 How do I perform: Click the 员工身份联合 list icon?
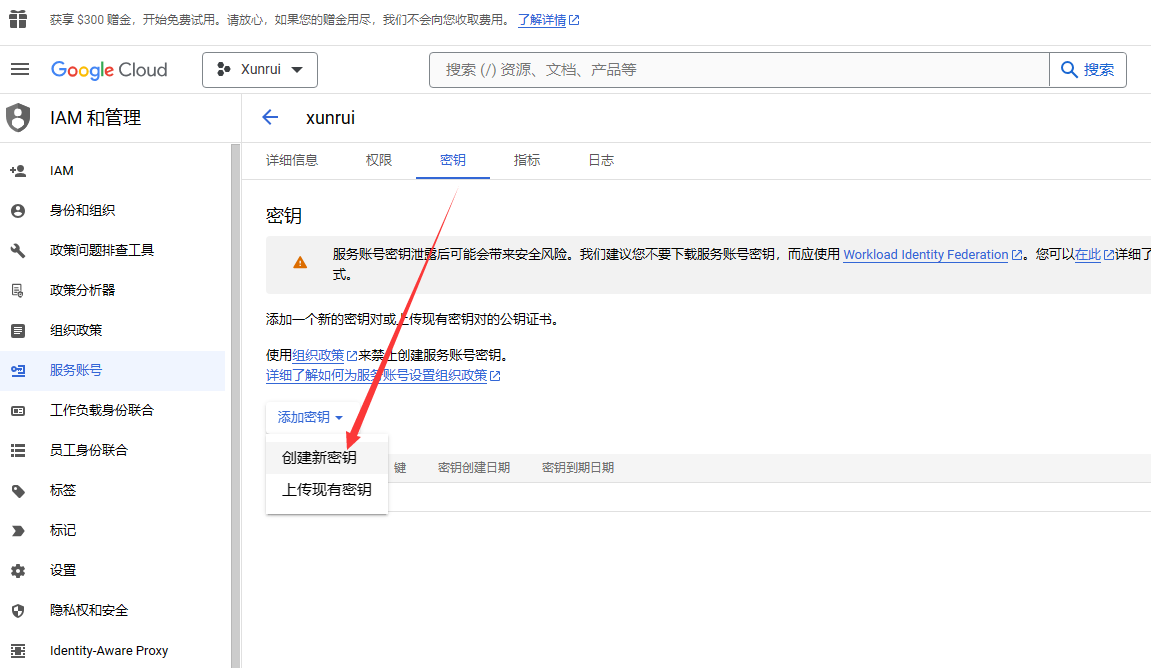click(18, 451)
